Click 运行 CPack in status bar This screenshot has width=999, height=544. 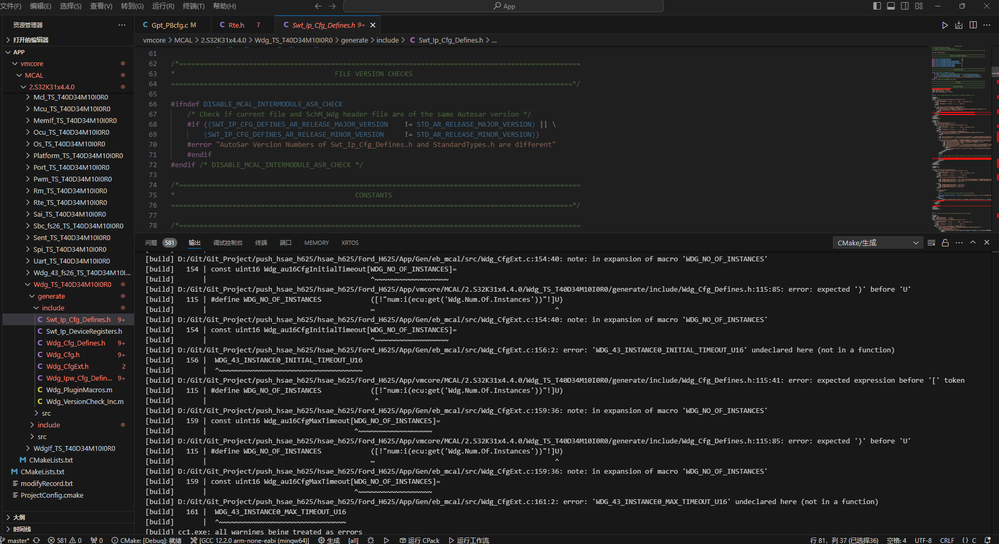coord(419,540)
